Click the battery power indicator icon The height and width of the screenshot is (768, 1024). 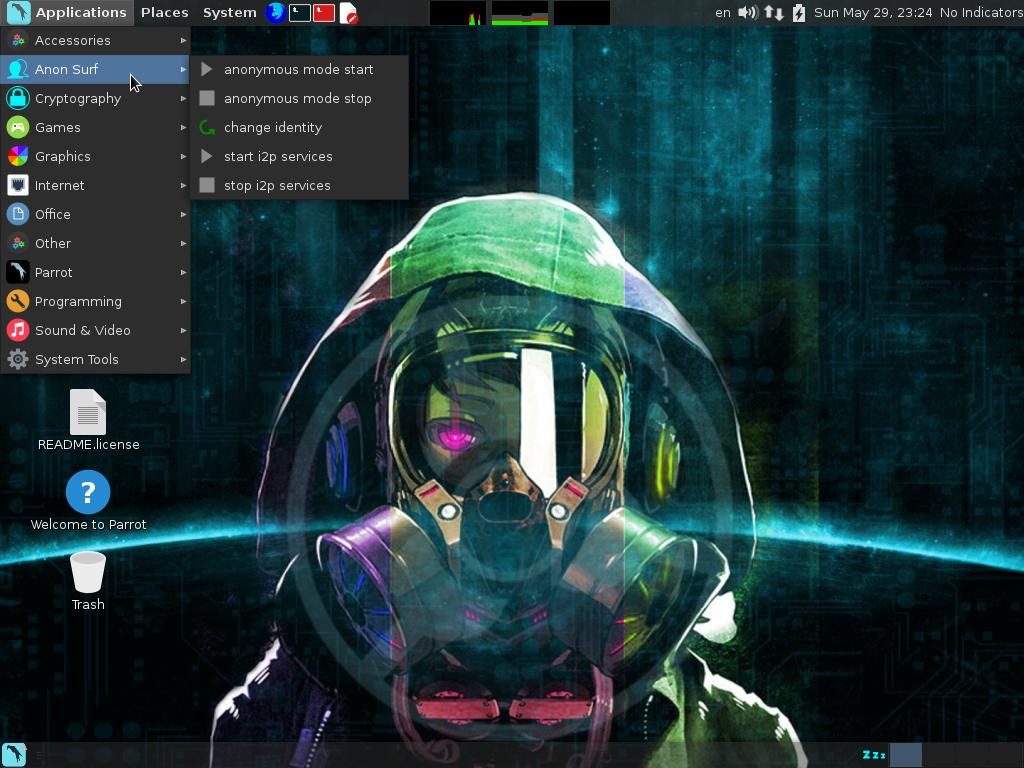(799, 12)
